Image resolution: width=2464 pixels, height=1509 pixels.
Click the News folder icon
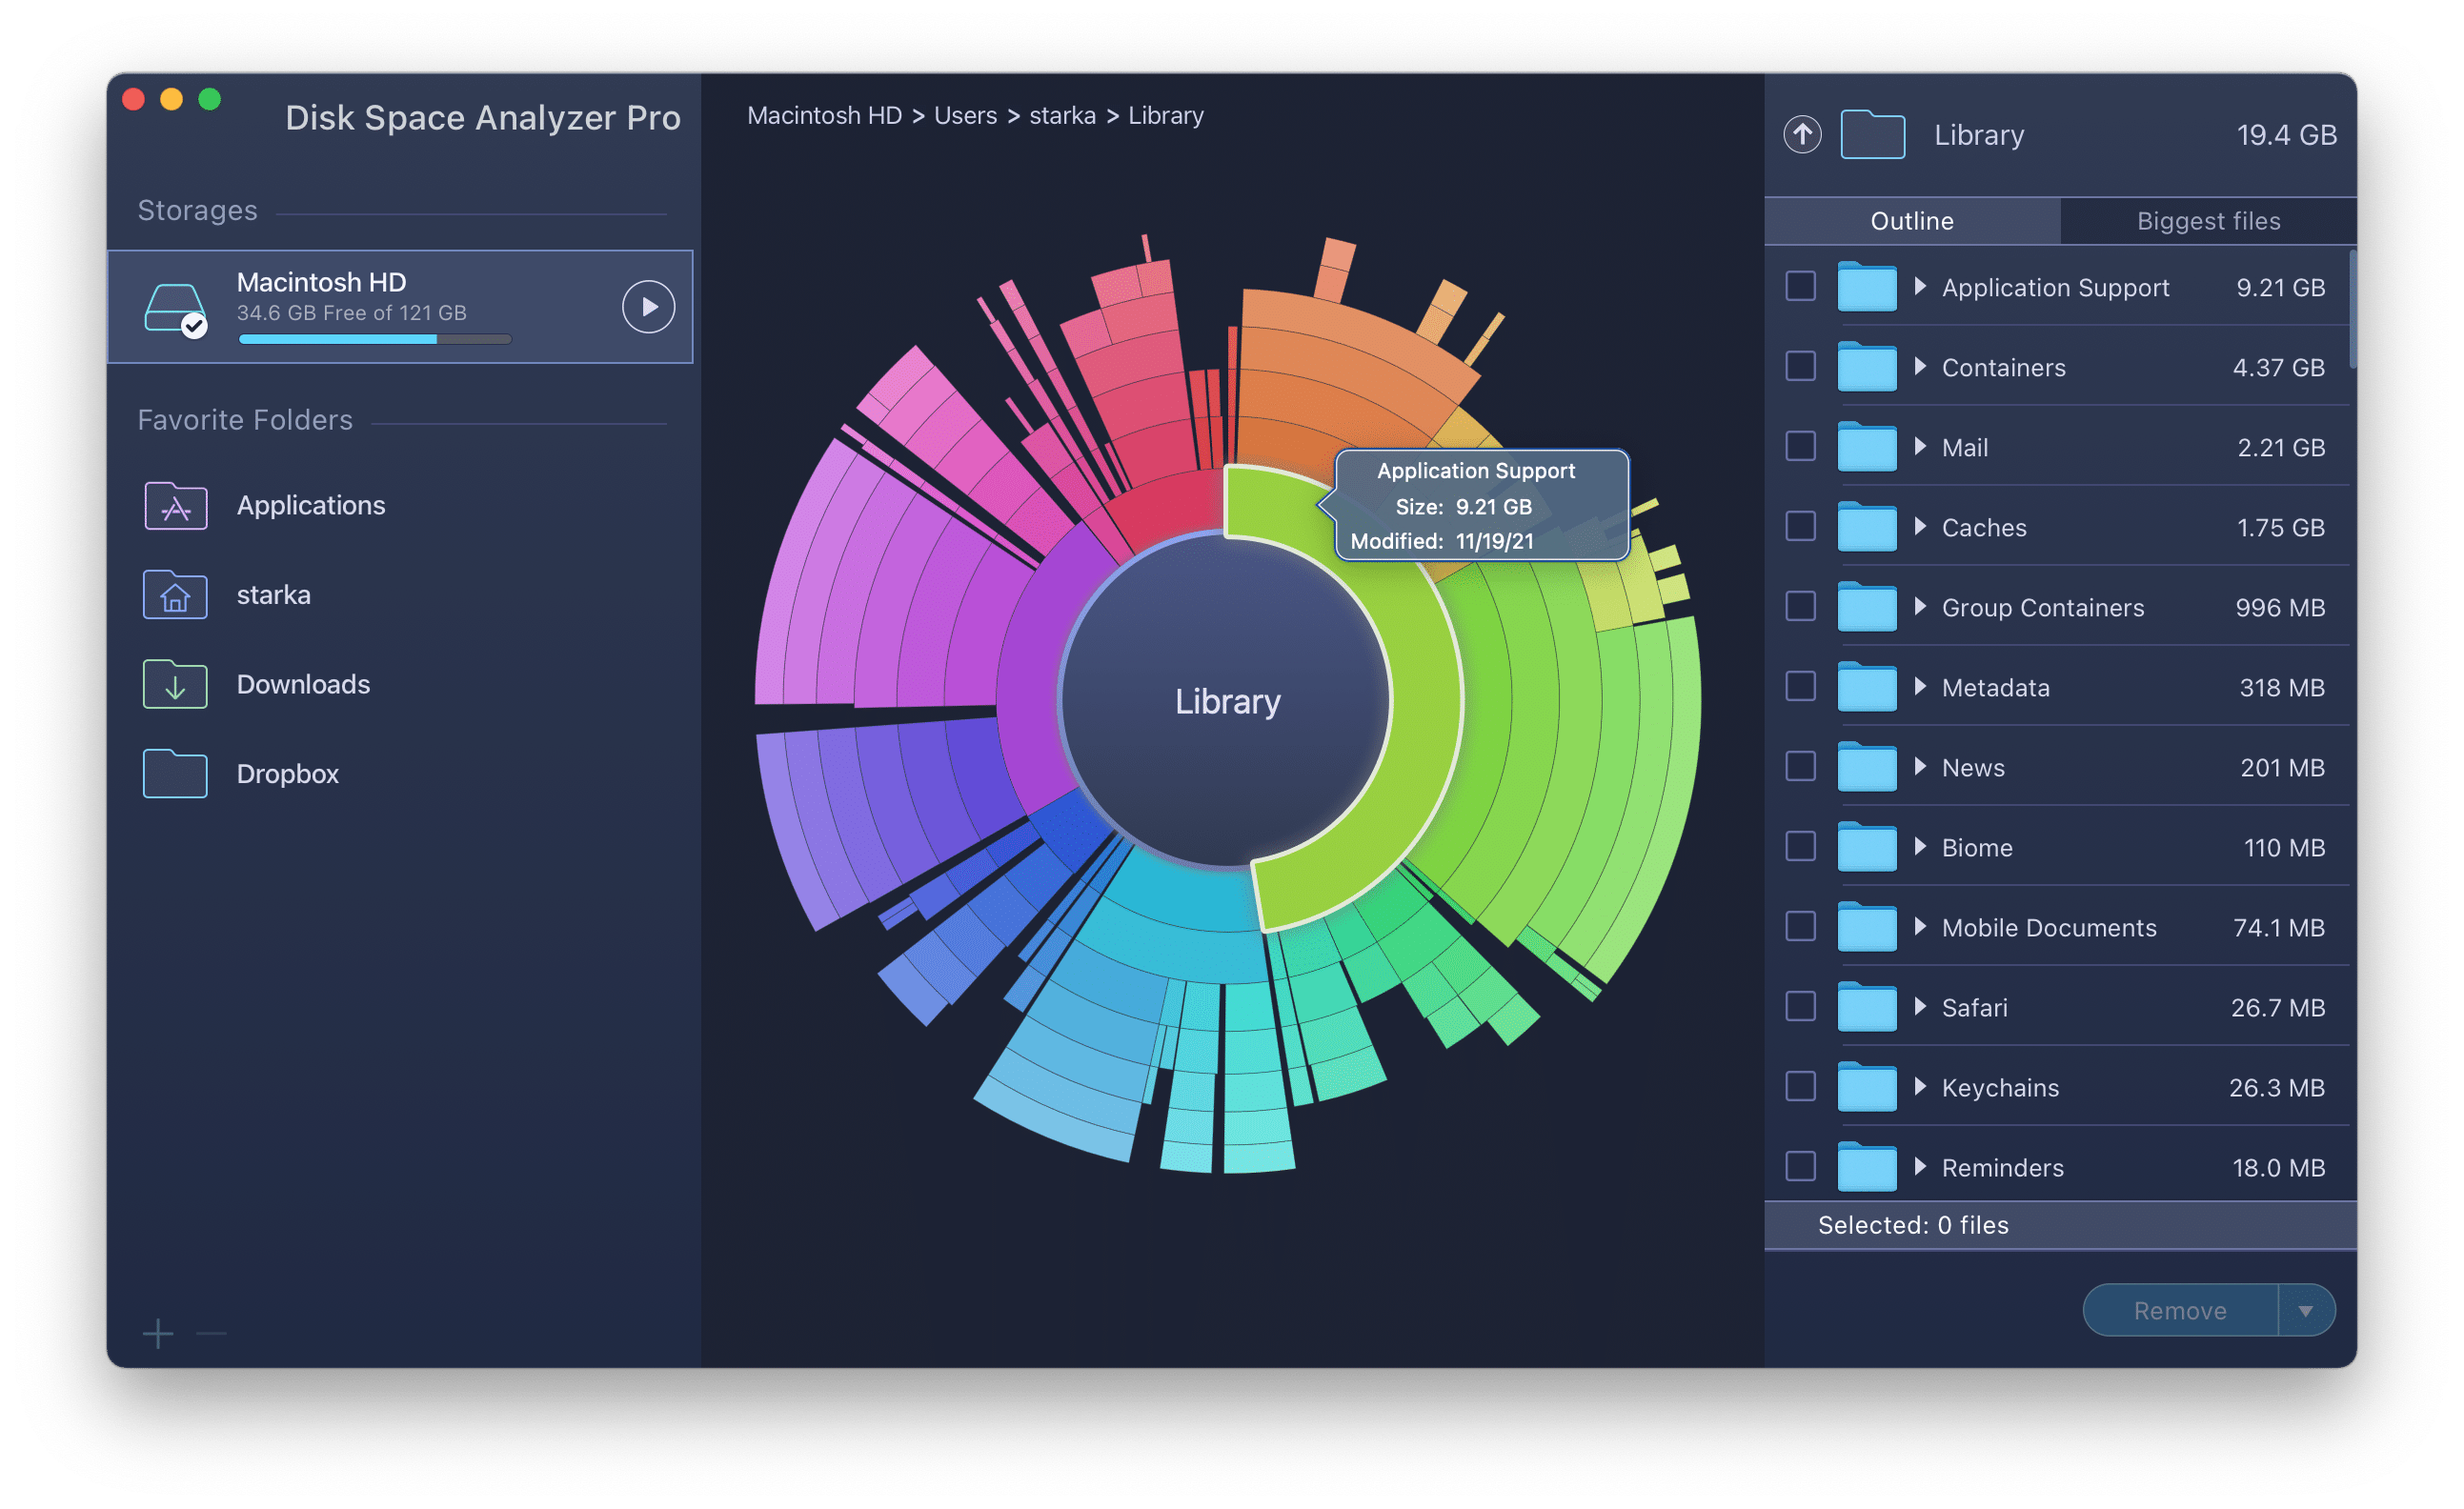click(1867, 767)
